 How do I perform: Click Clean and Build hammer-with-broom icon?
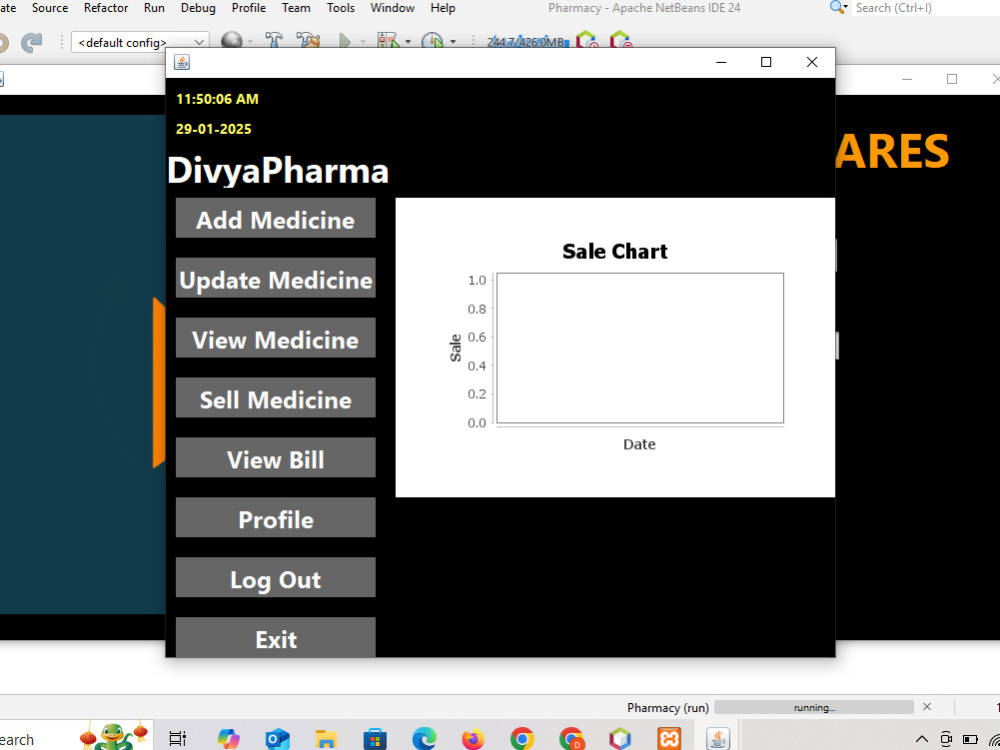(x=308, y=42)
